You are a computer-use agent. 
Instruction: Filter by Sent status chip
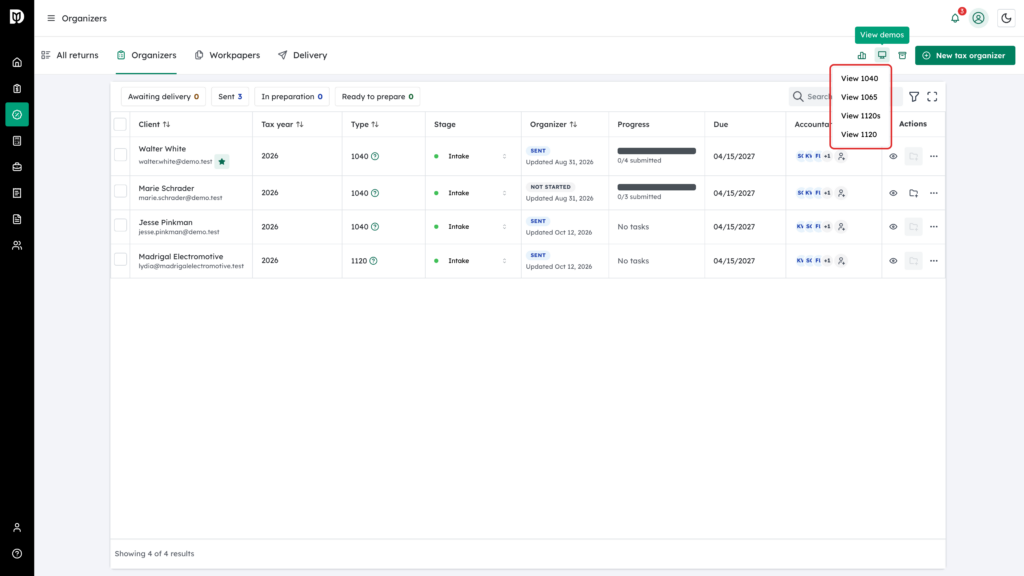pyautogui.click(x=230, y=97)
